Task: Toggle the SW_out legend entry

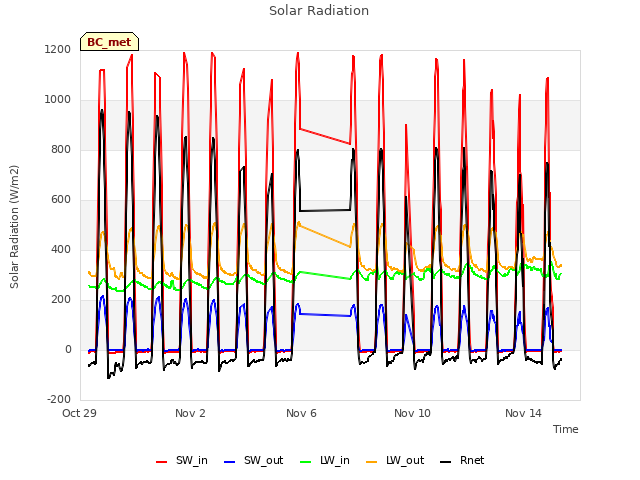Action: [x=253, y=460]
